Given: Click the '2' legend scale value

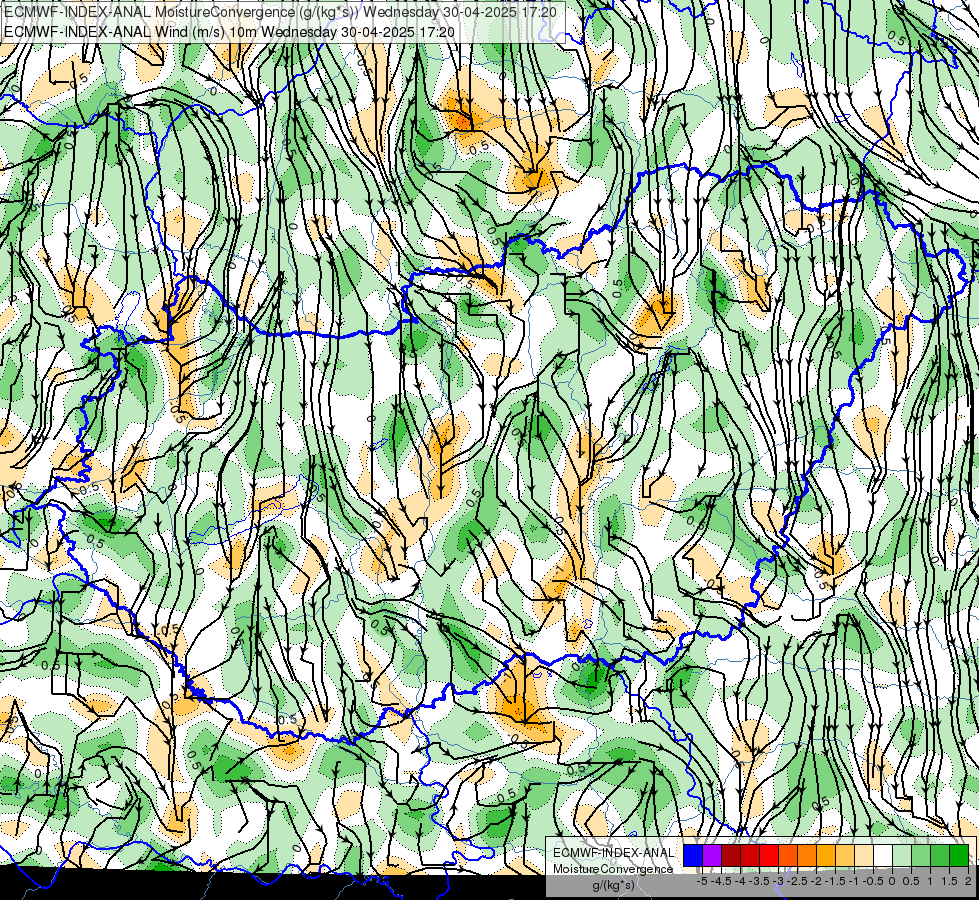Looking at the screenshot, I should tap(968, 881).
